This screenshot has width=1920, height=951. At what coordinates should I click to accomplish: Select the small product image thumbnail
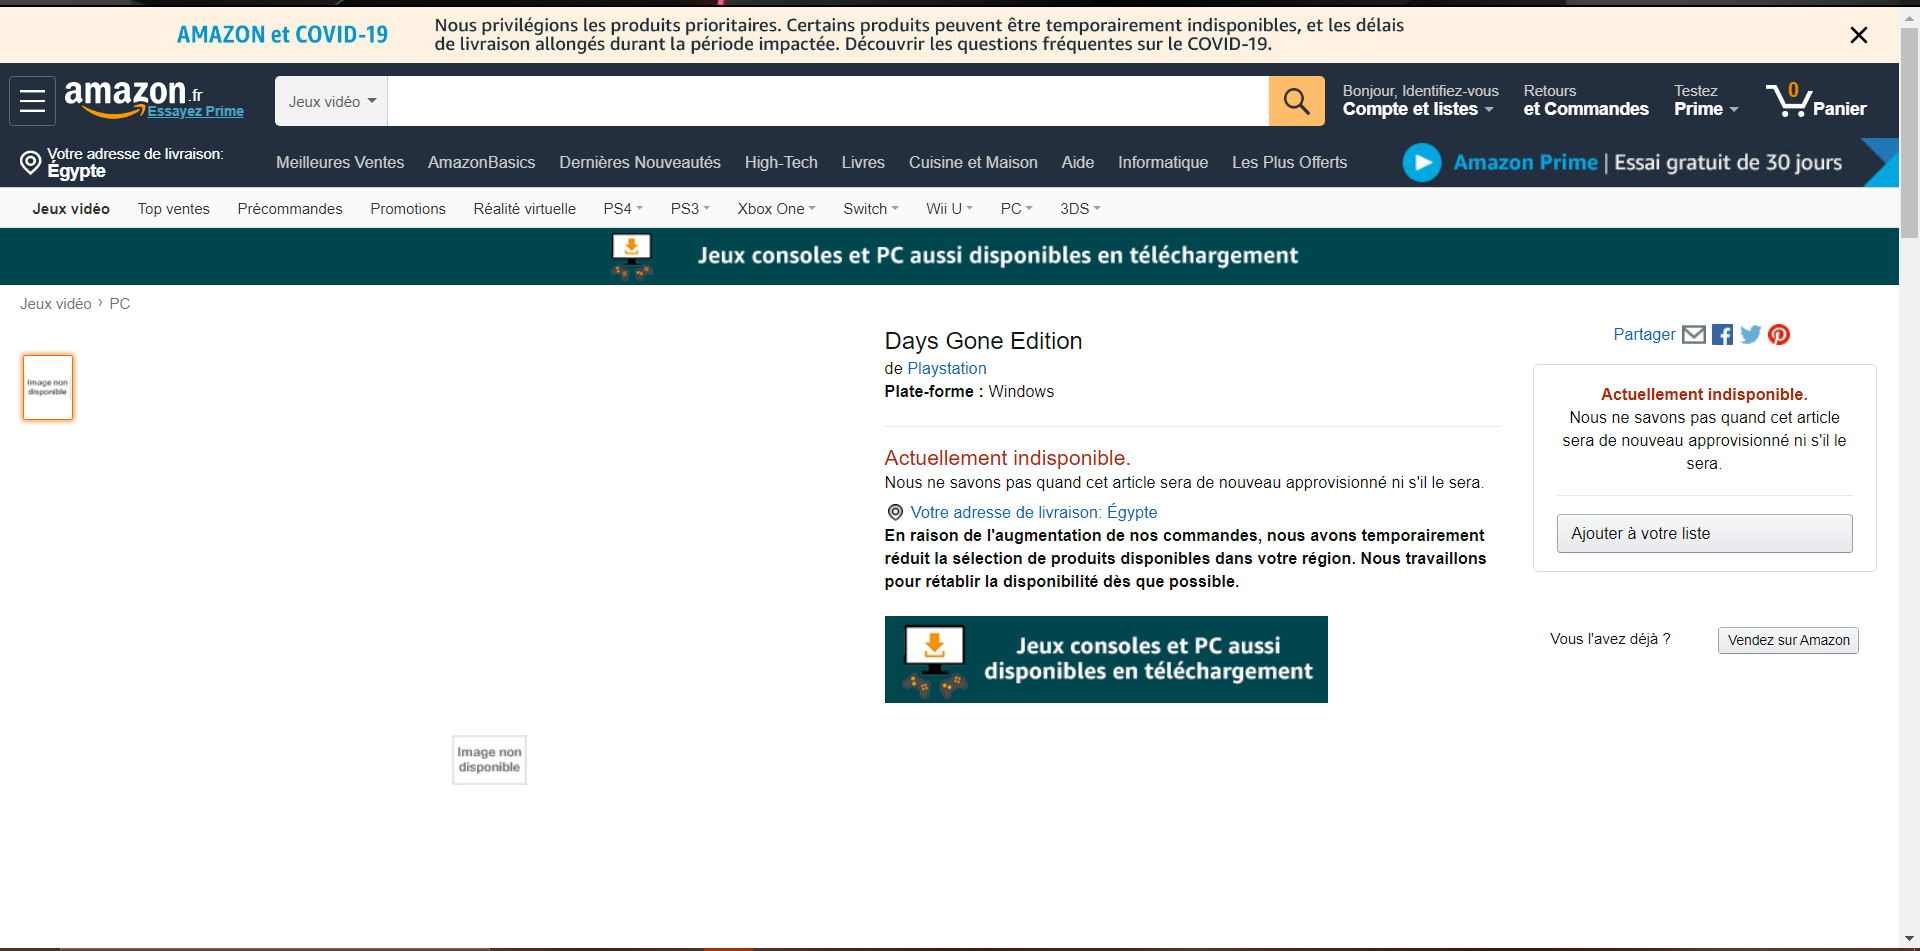(x=48, y=387)
